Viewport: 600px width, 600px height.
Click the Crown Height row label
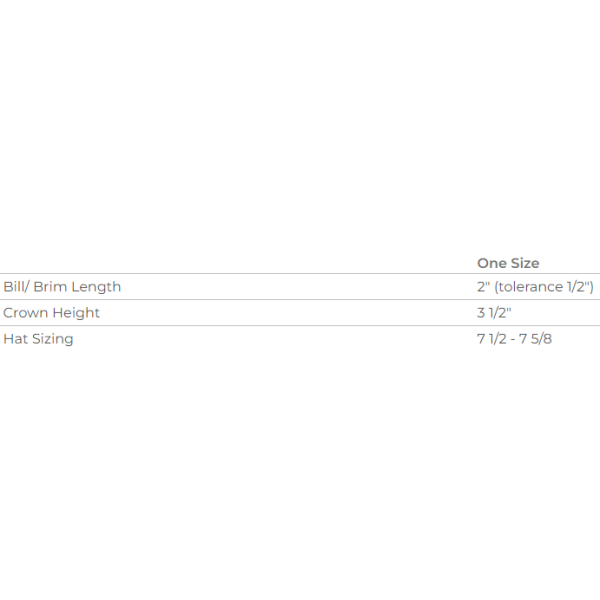(x=51, y=313)
